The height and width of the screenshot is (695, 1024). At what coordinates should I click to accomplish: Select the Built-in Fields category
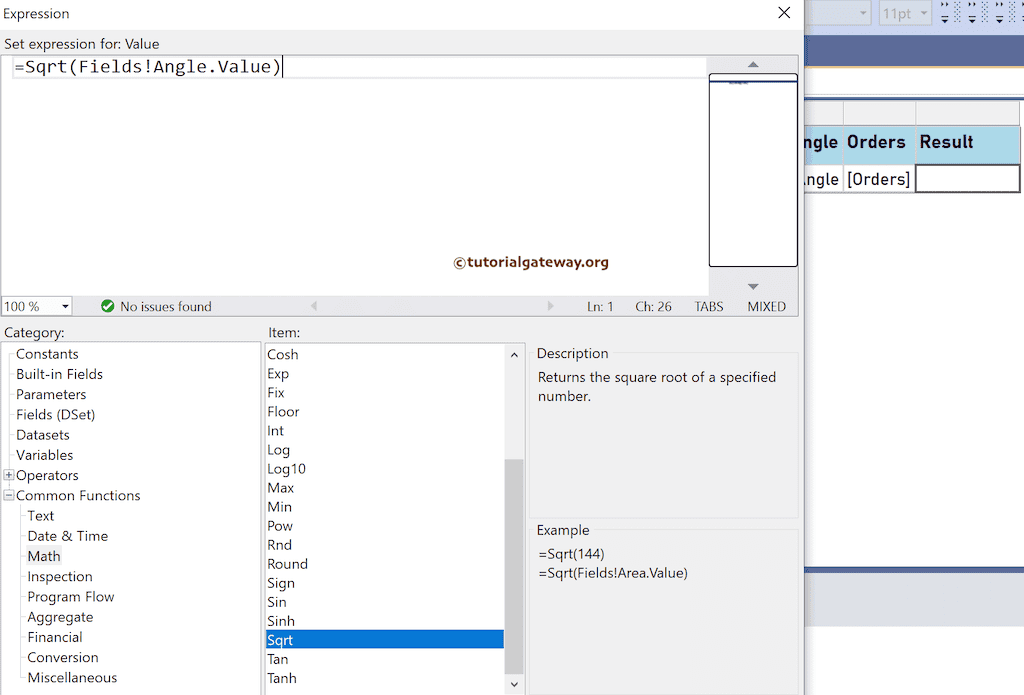click(x=59, y=374)
